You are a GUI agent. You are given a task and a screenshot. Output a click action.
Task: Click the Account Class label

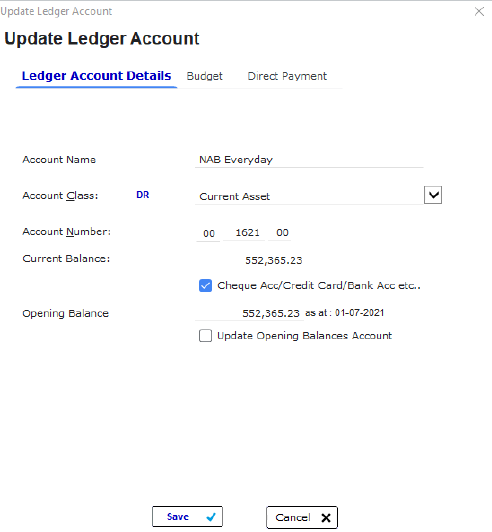60,196
